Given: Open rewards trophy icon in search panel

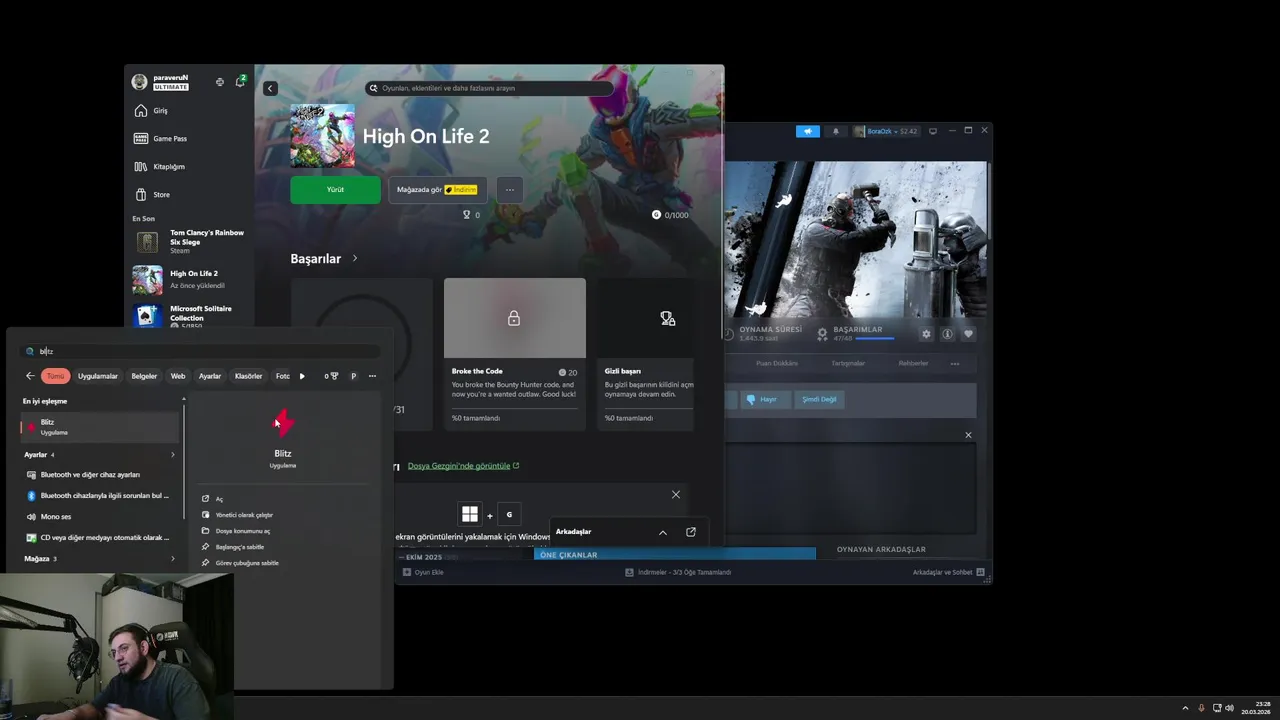Looking at the screenshot, I should 331,376.
